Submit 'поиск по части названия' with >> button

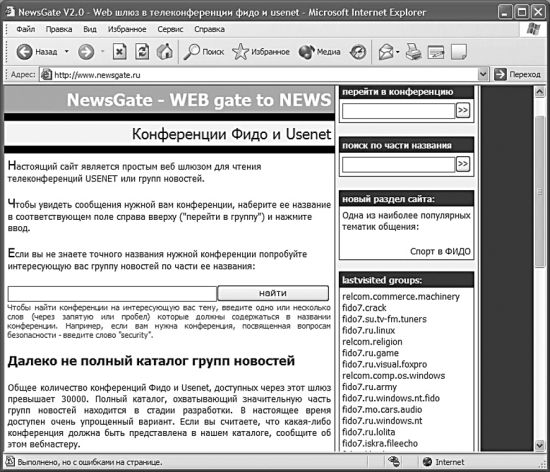pyautogui.click(x=463, y=164)
